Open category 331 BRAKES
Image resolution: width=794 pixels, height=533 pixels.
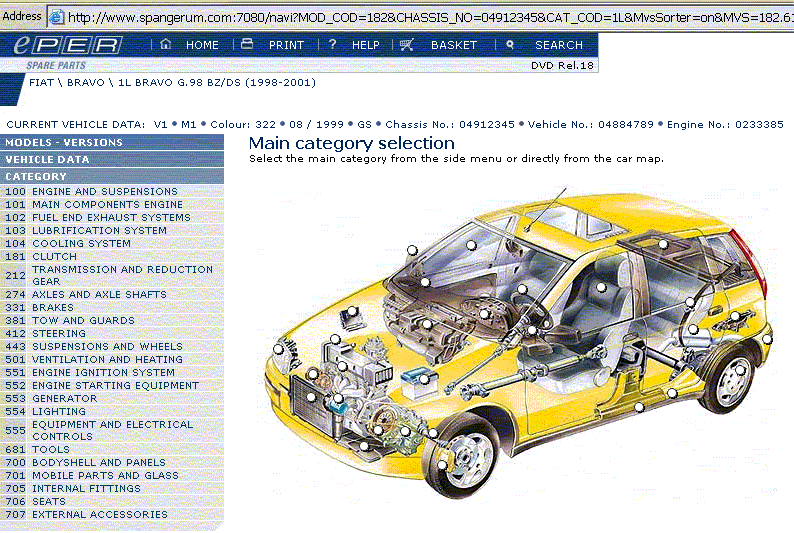pyautogui.click(x=52, y=307)
